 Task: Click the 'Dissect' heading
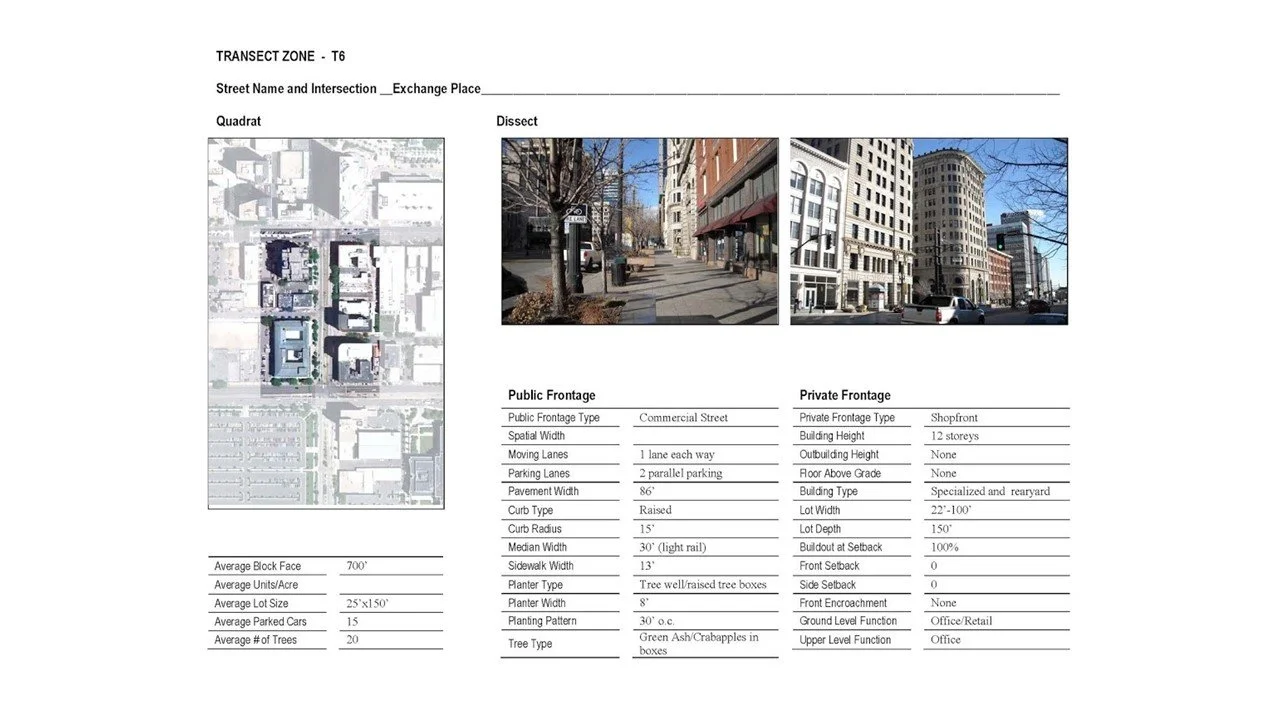coord(517,121)
